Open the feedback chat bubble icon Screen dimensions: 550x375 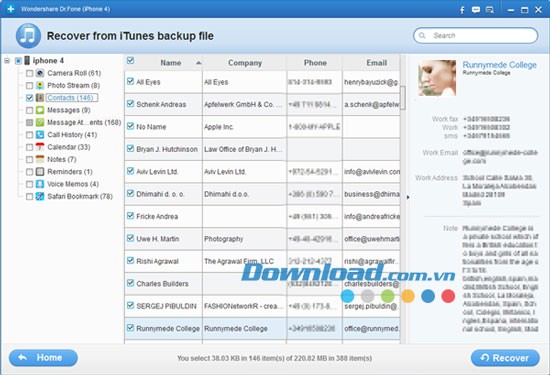476,10
